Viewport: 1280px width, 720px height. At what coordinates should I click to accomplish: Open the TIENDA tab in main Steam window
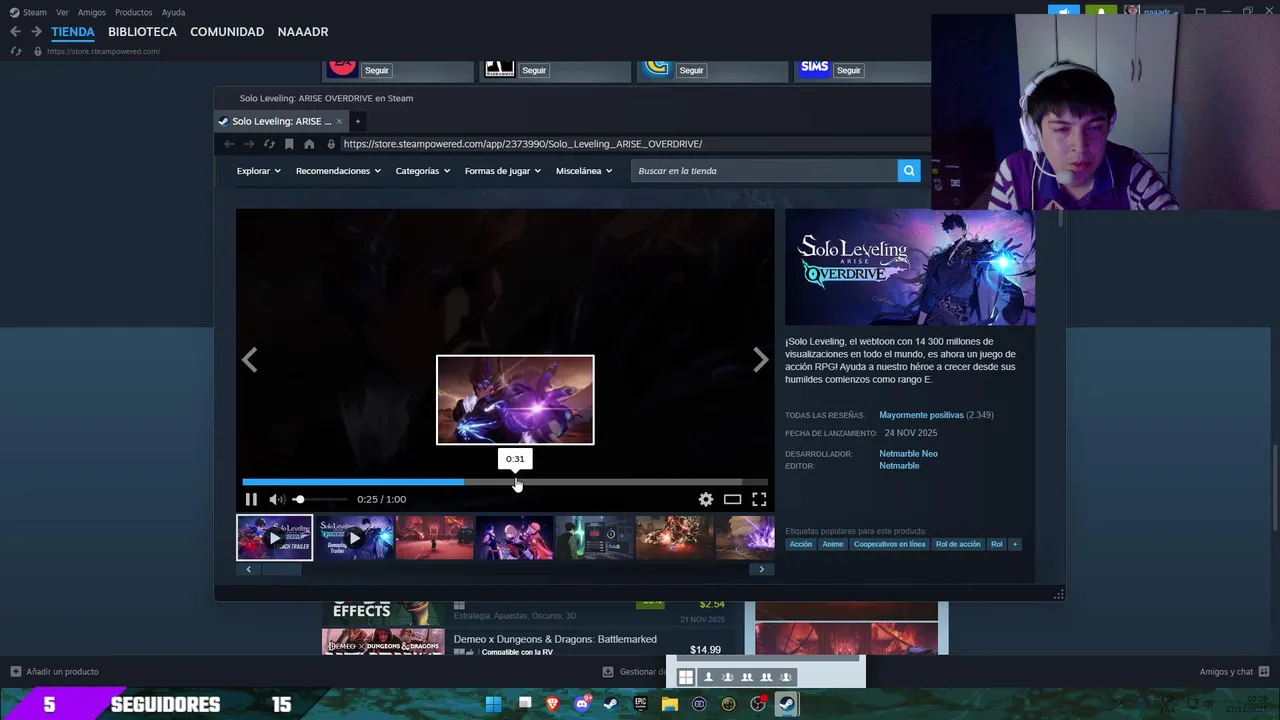click(x=73, y=32)
